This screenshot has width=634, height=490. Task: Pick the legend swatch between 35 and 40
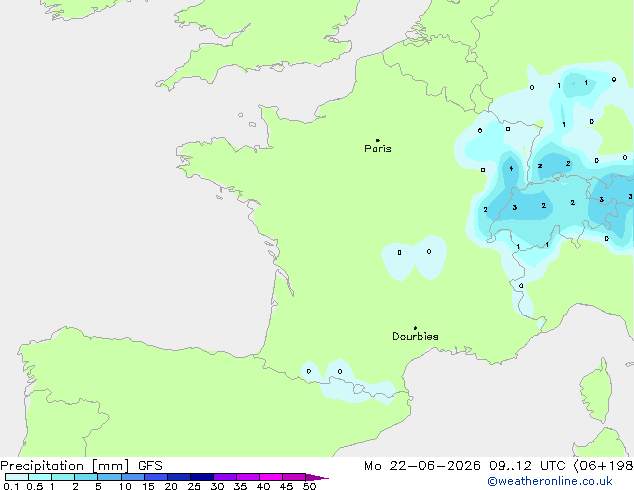(248, 477)
